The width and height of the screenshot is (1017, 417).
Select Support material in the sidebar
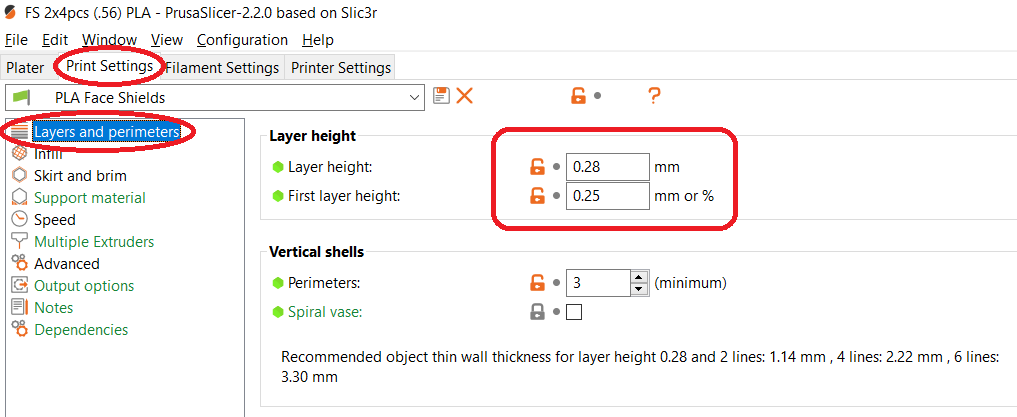coord(90,198)
